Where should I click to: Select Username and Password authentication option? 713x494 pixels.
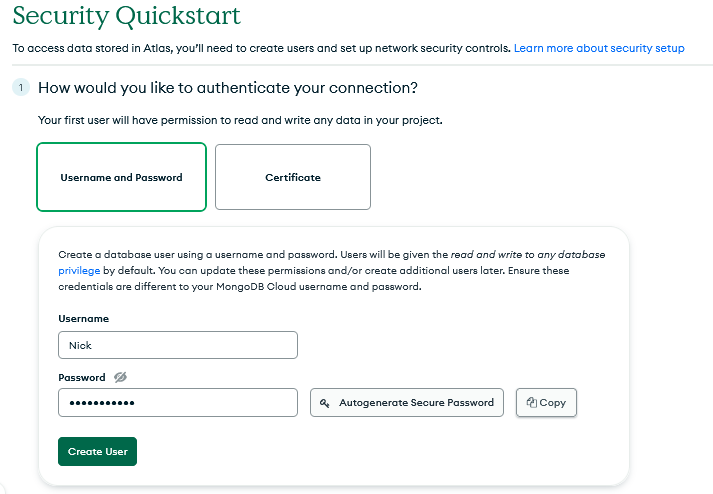point(121,177)
